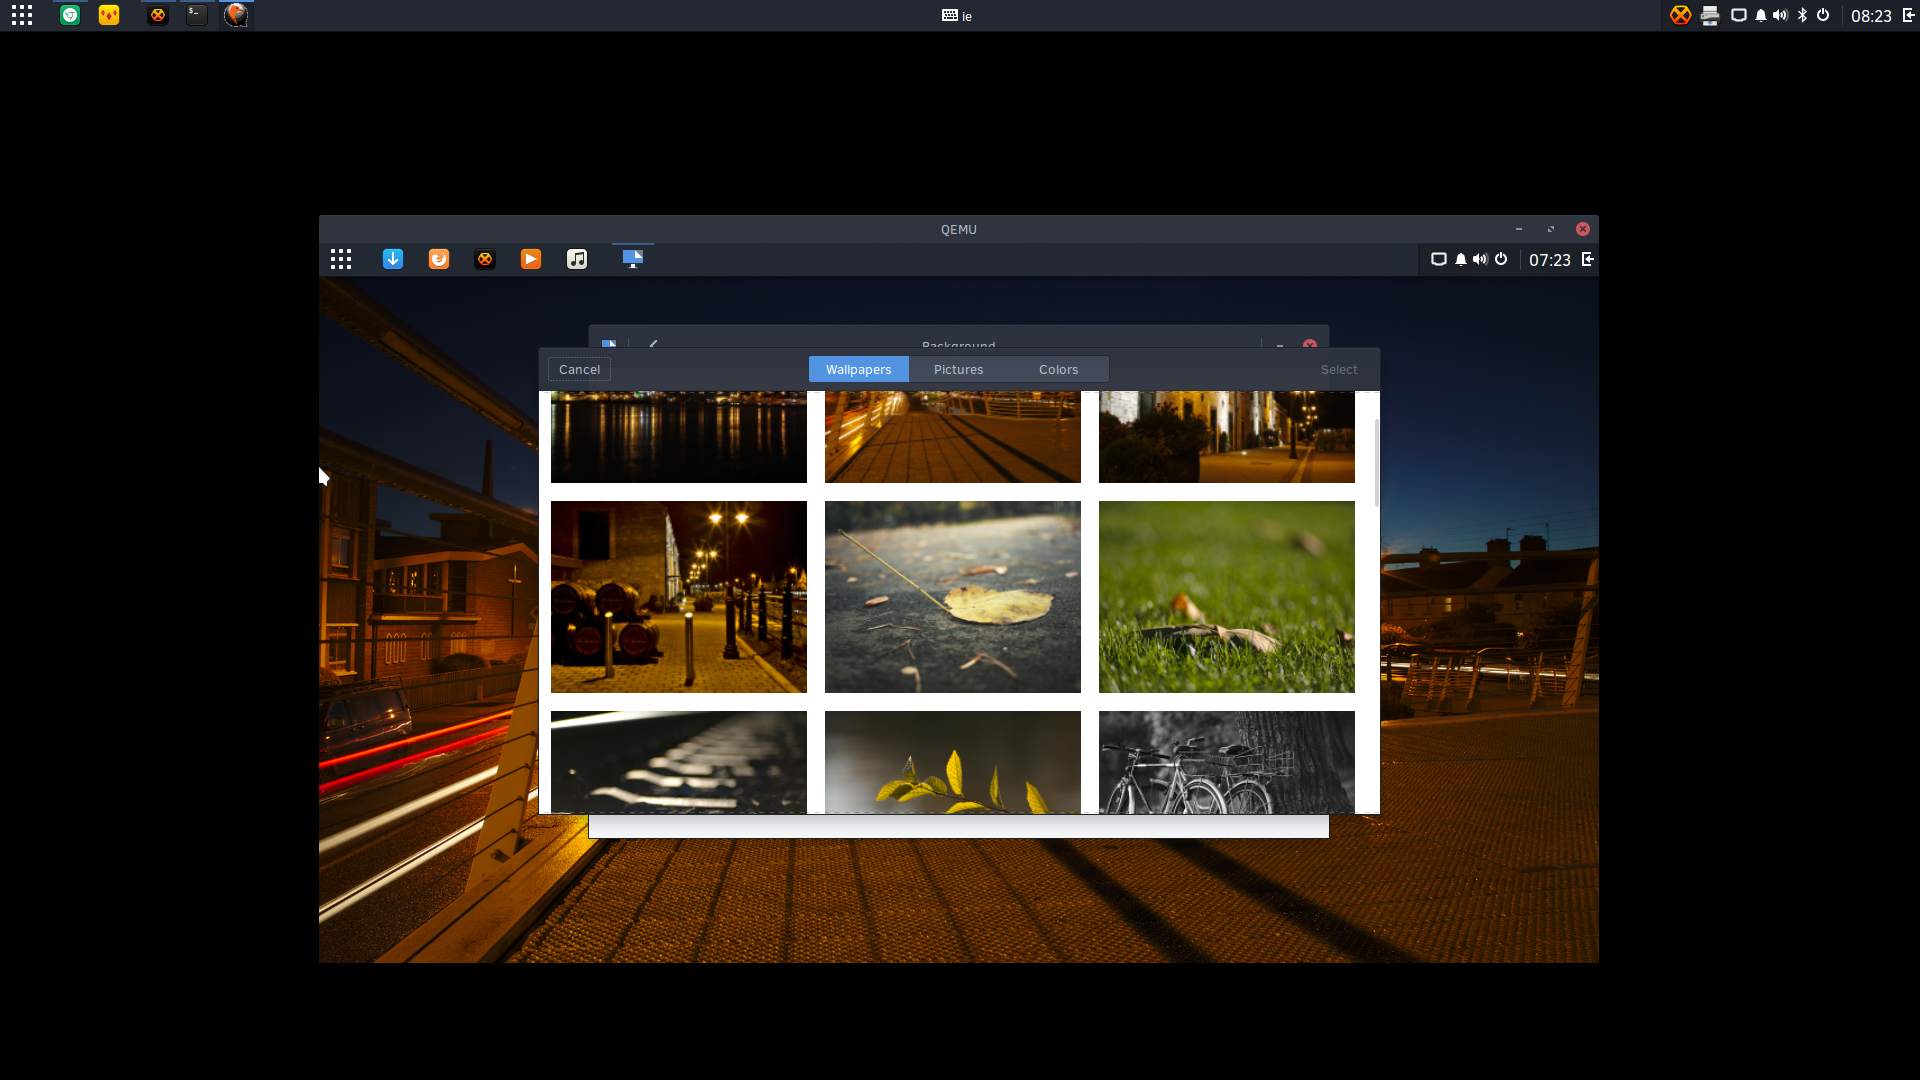Image resolution: width=1920 pixels, height=1080 pixels.
Task: Click the host network display tray icon
Action: [1739, 15]
